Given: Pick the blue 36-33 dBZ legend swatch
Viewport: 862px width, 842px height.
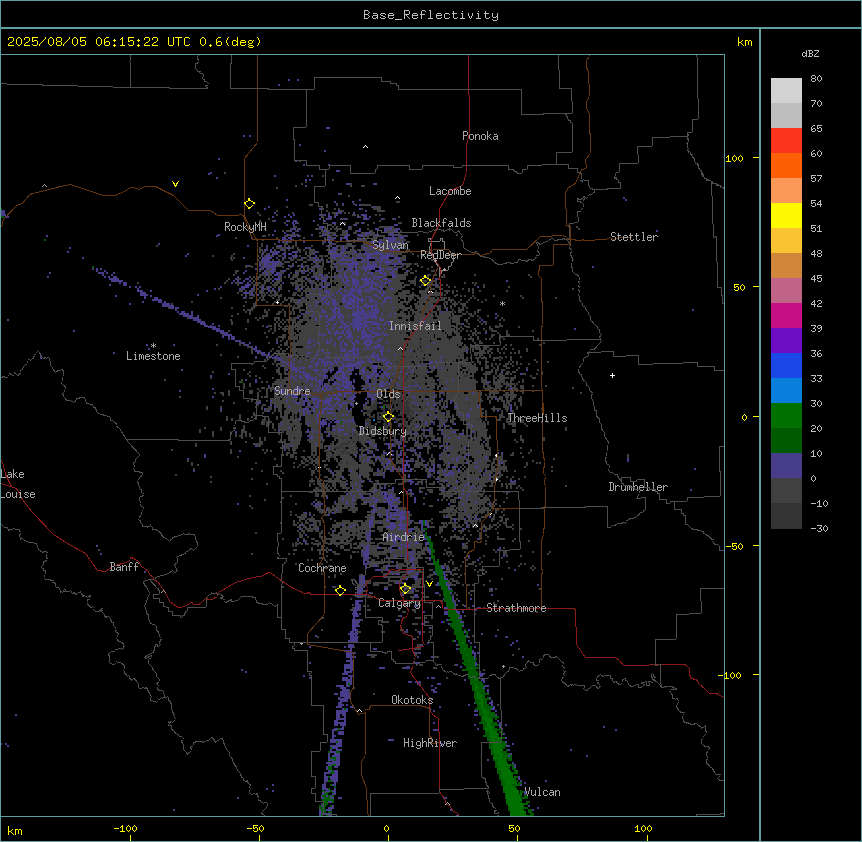Looking at the screenshot, I should [786, 365].
